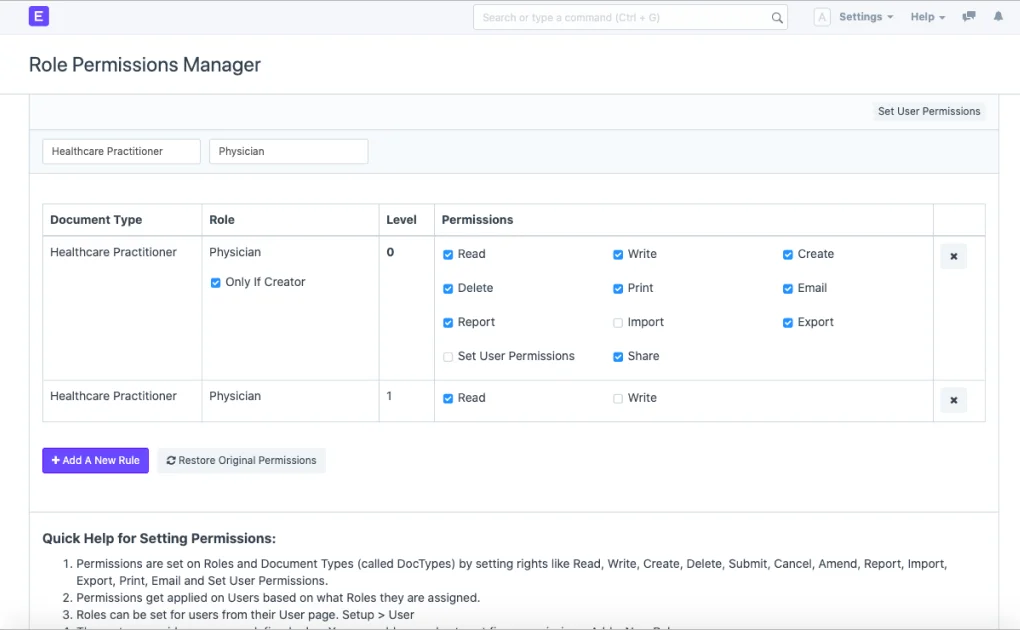Click the refresh icon on Restore Original Permissions
The width and height of the screenshot is (1020, 630).
tap(170, 460)
